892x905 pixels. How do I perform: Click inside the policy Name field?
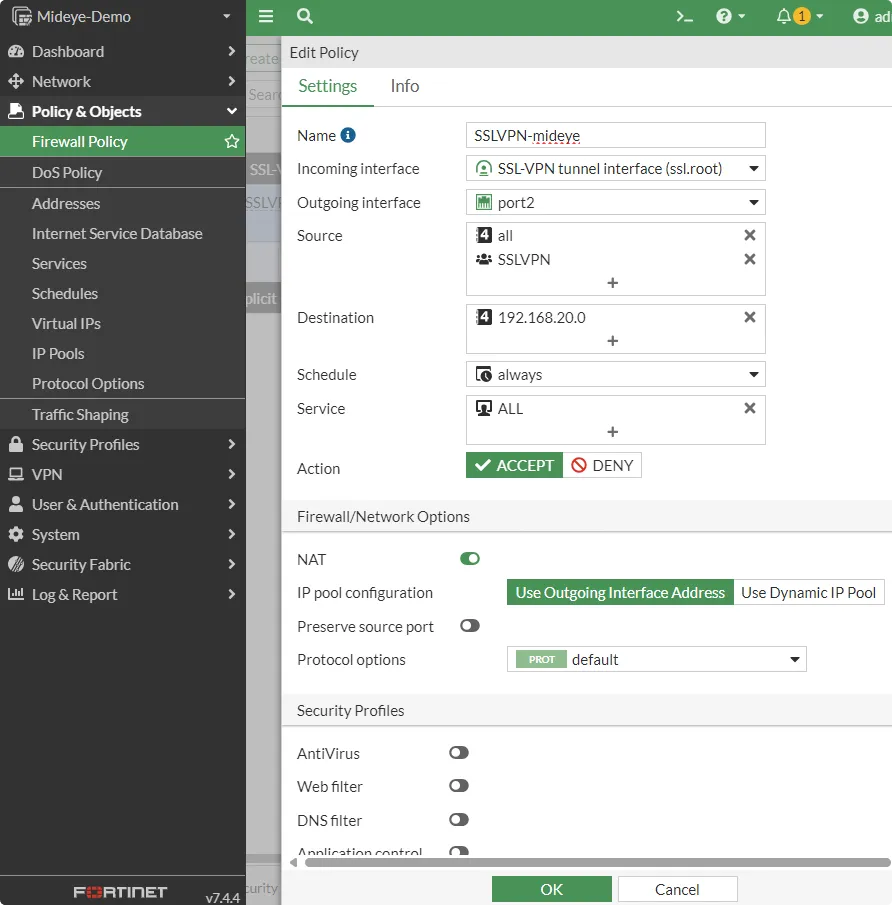pyautogui.click(x=615, y=135)
